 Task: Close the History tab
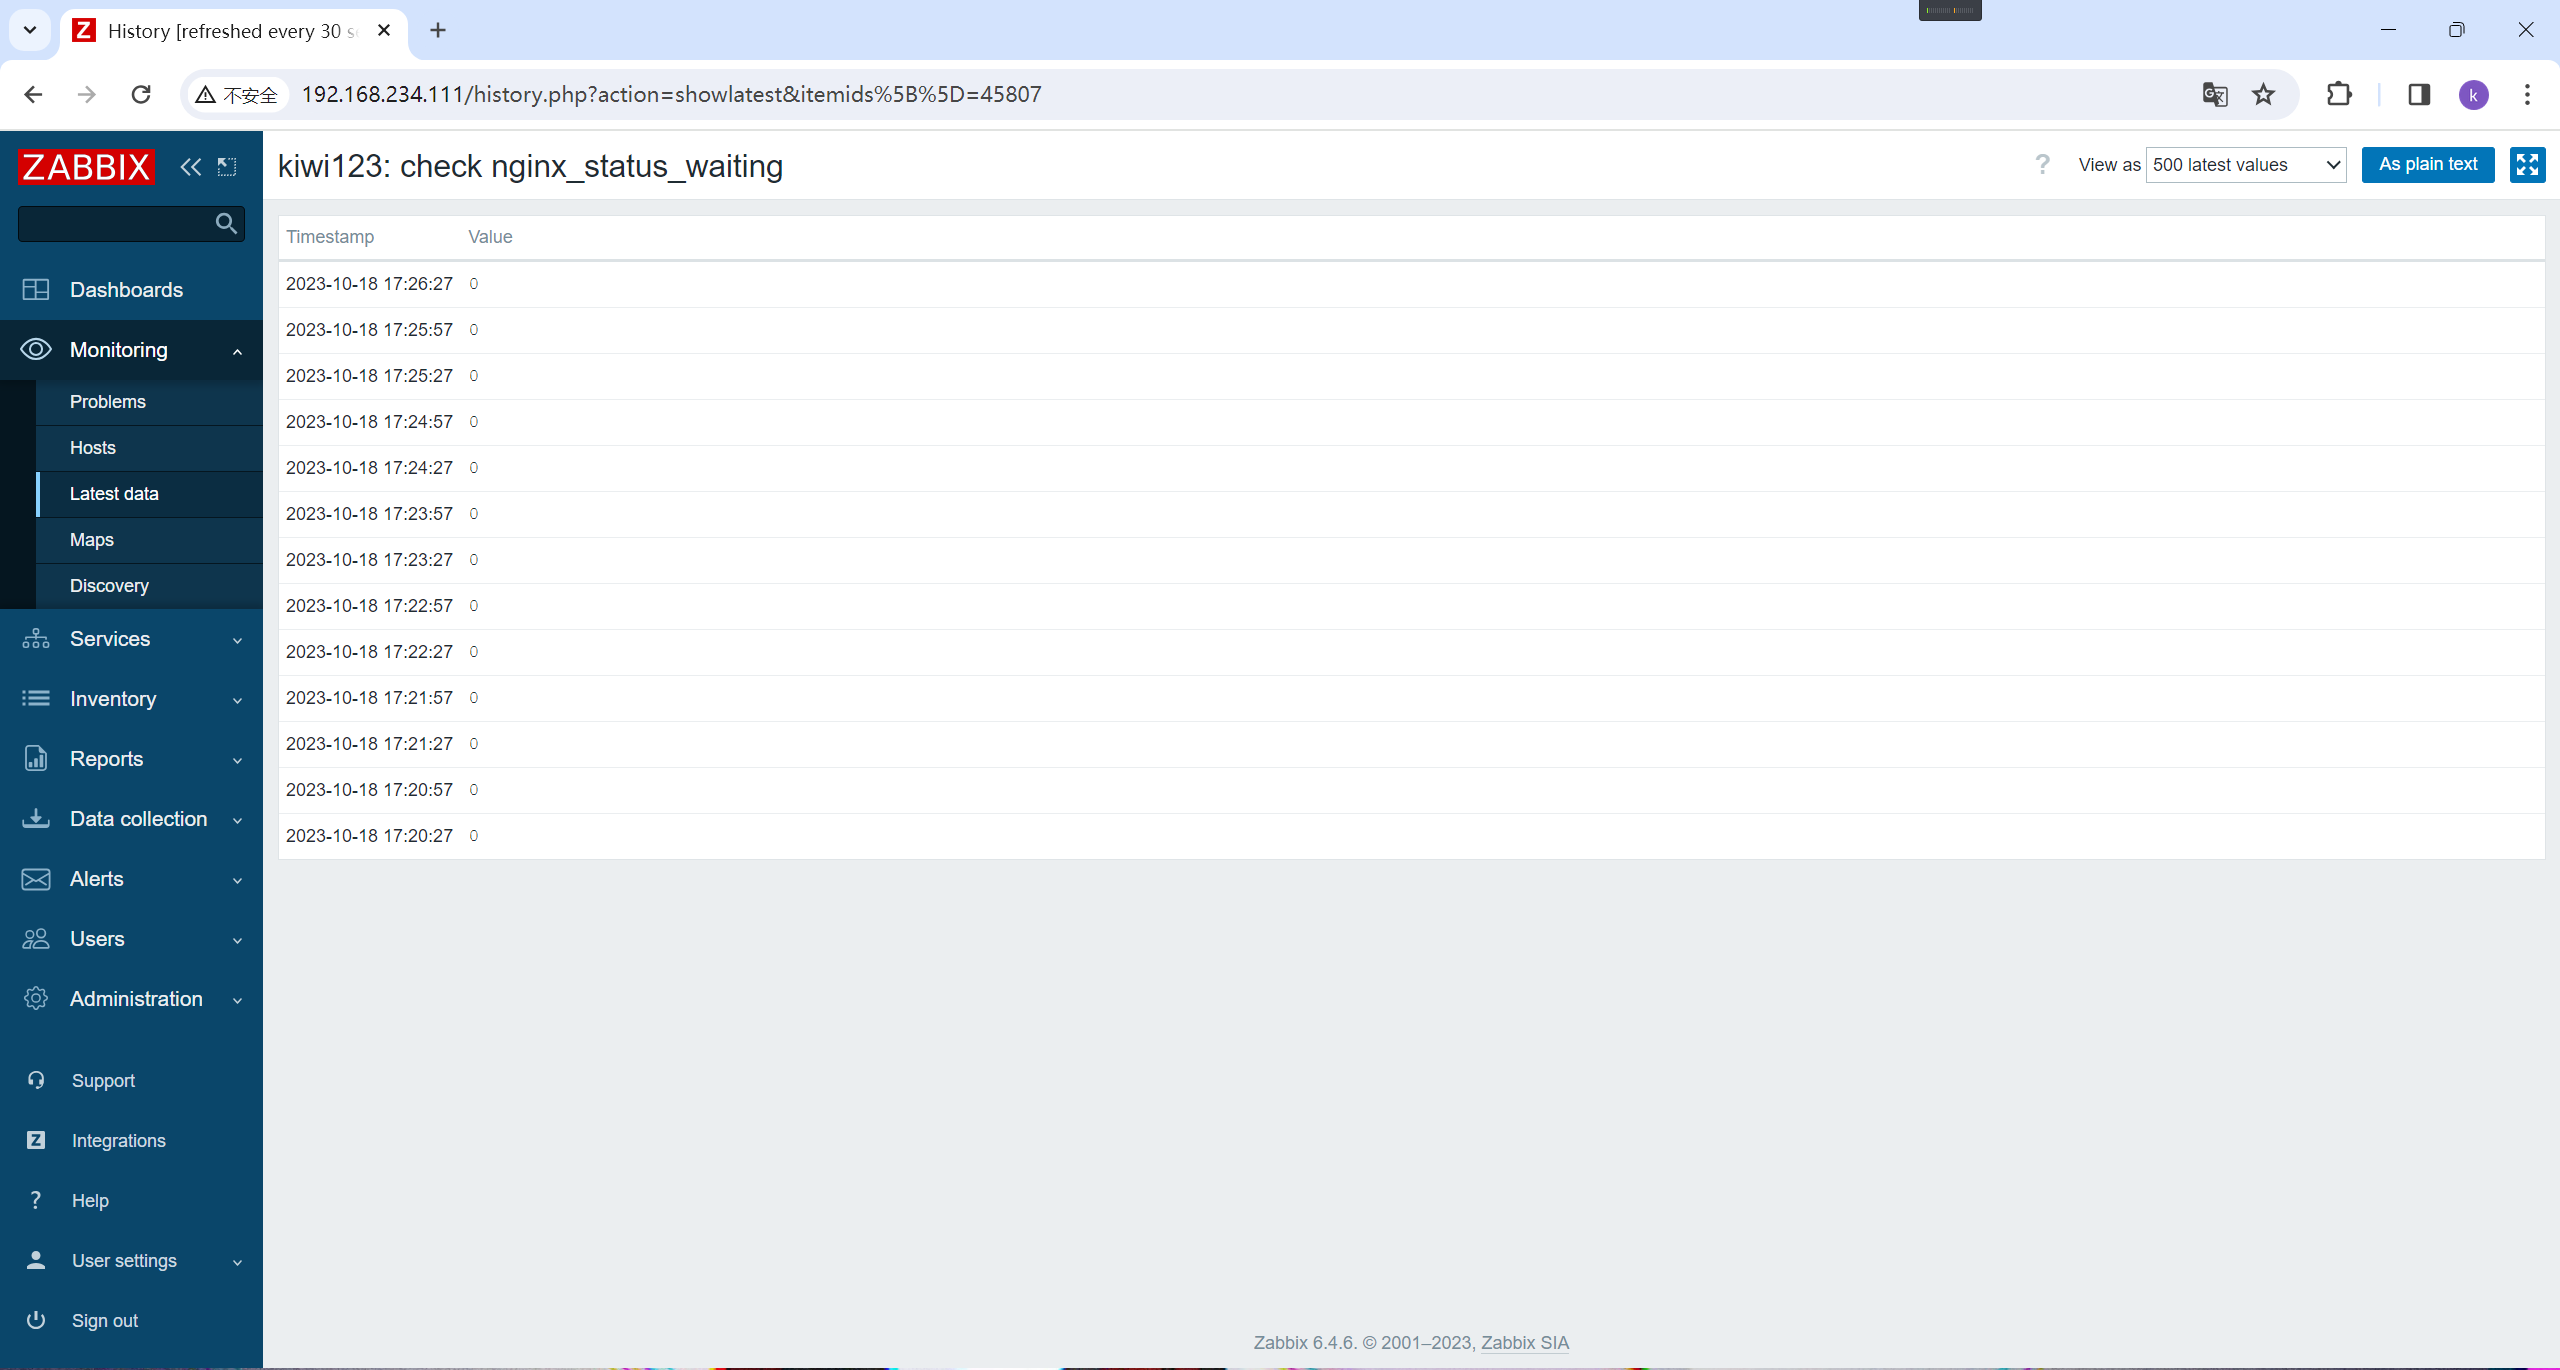384,31
